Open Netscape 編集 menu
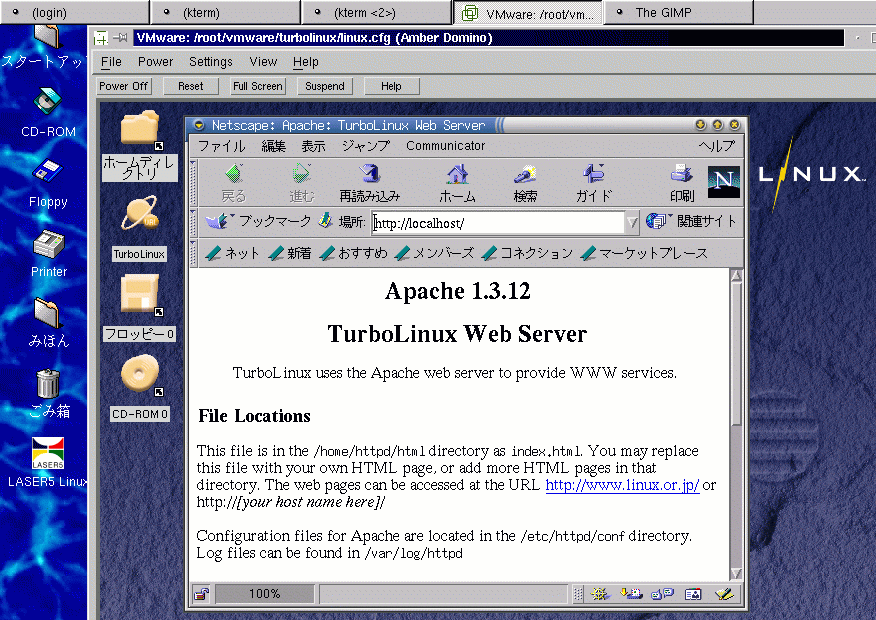The height and width of the screenshot is (620, 876). [x=273, y=146]
